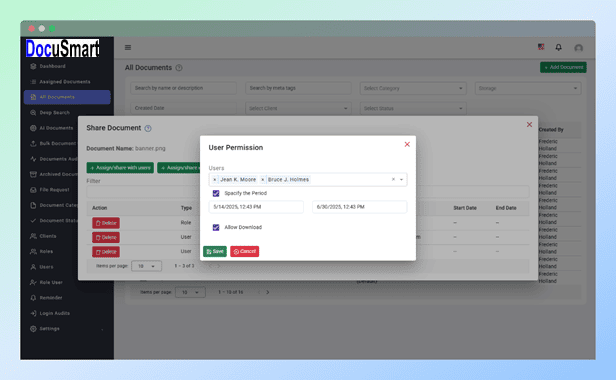Open items per page dropdown in share list
This screenshot has height=380, width=616.
point(147,266)
